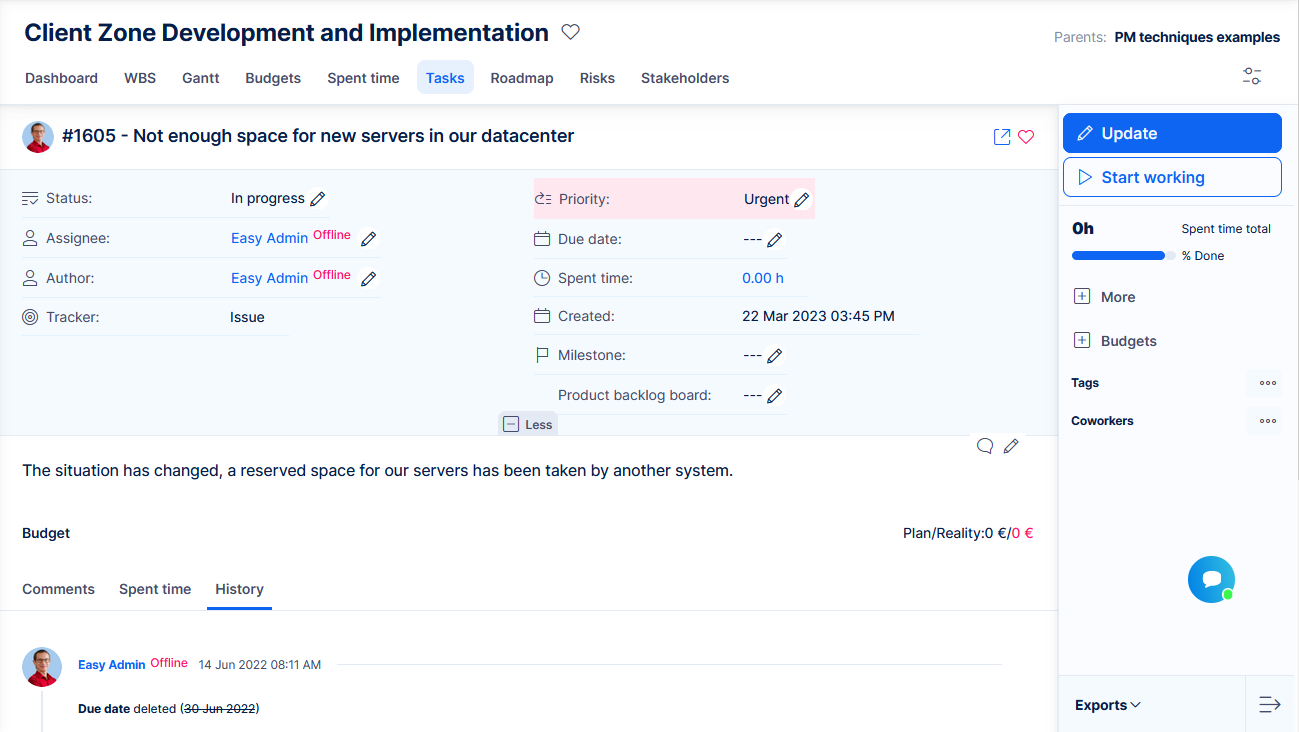1299x732 pixels.
Task: Click the Due date edit pencil
Action: pos(774,240)
